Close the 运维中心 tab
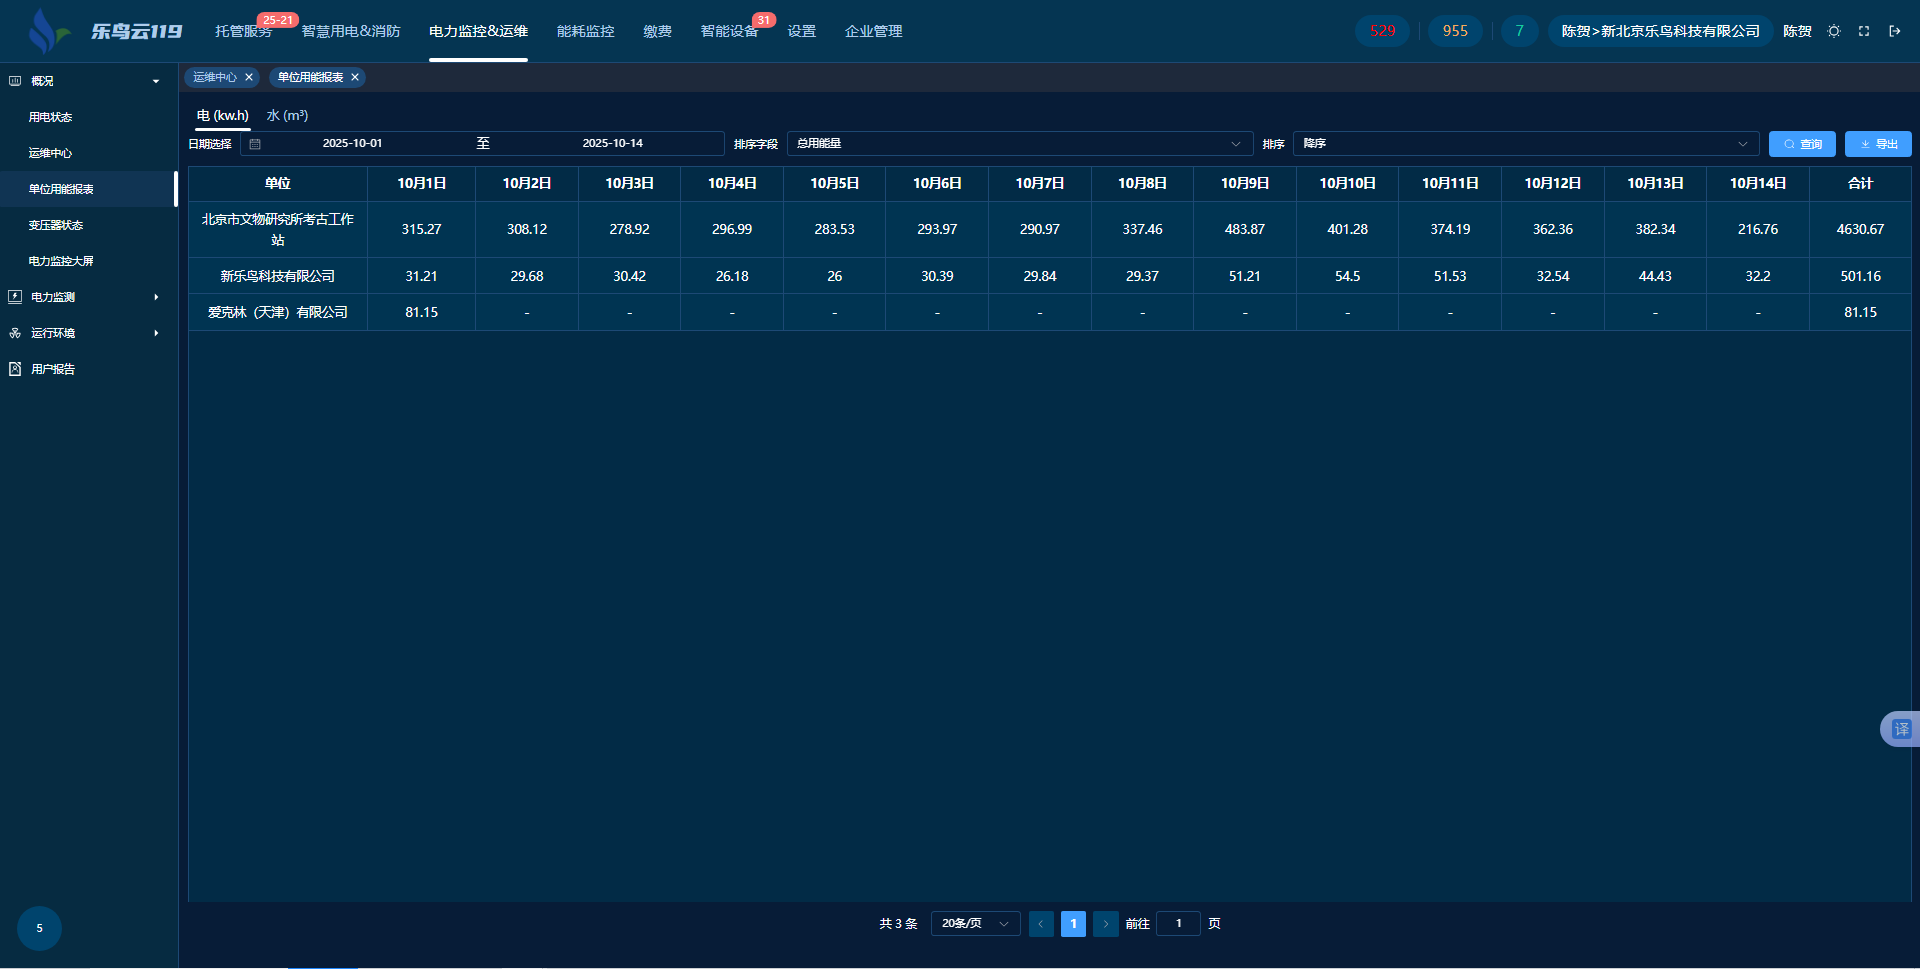This screenshot has height=969, width=1920. 249,77
